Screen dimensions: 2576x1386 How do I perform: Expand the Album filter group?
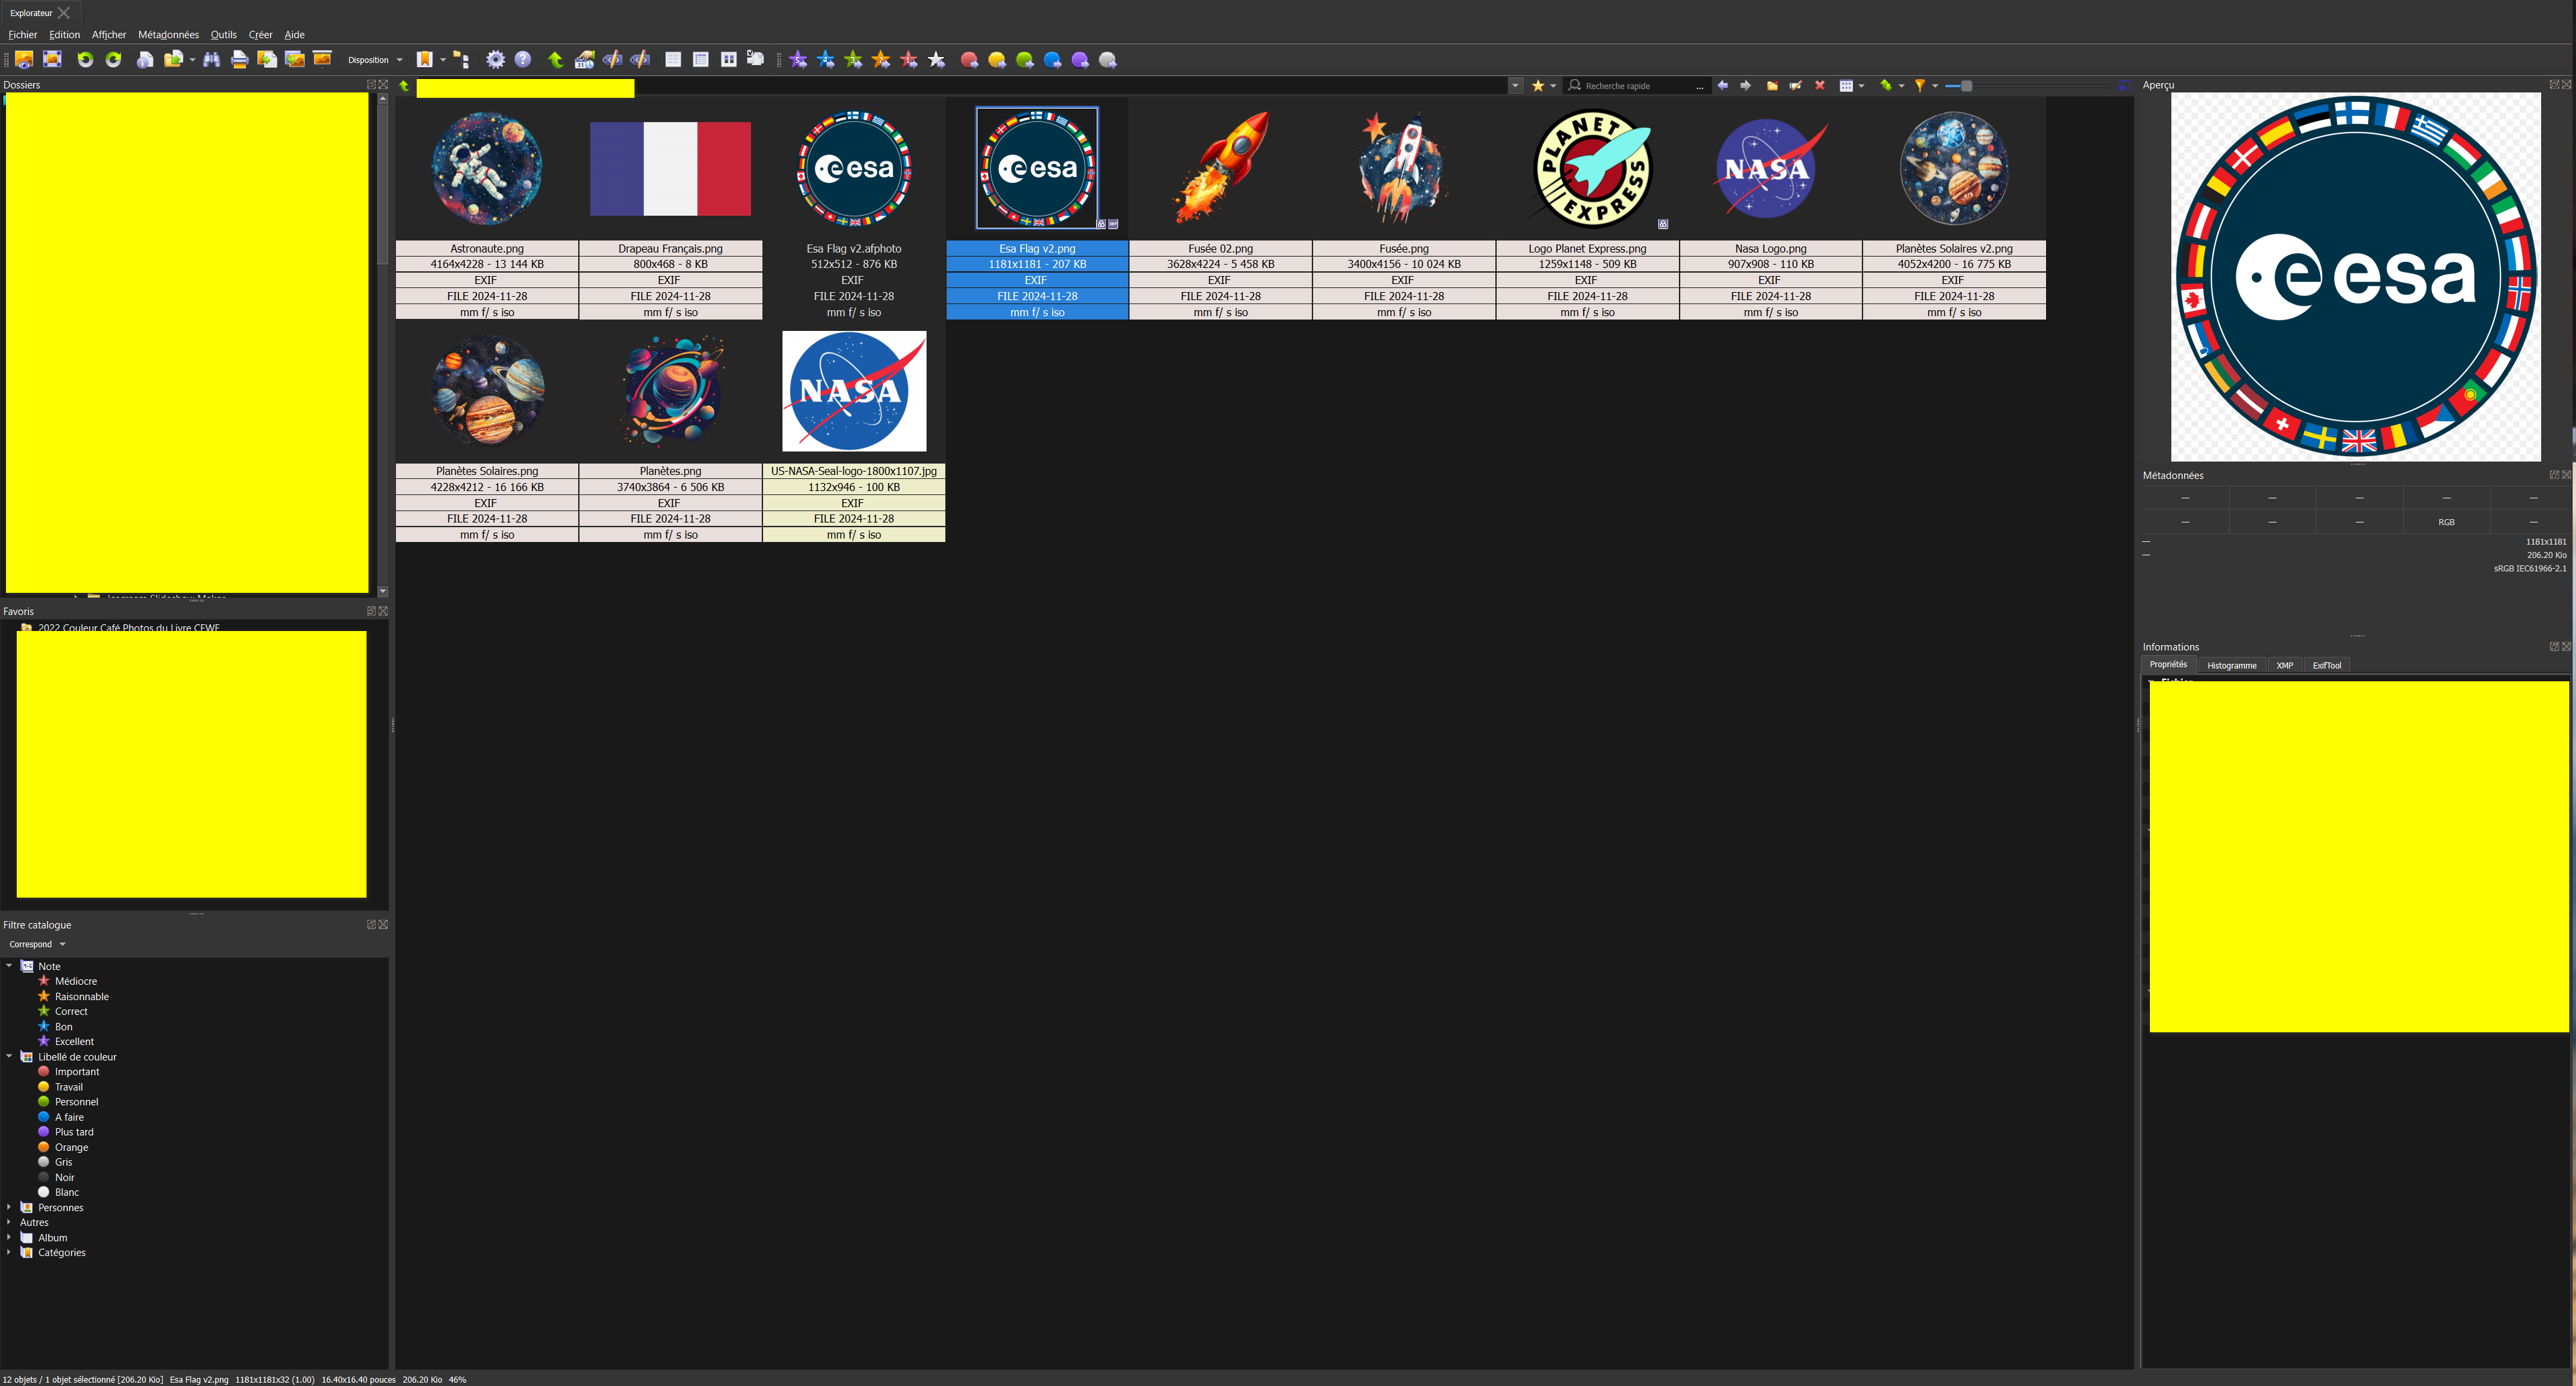[9, 1237]
